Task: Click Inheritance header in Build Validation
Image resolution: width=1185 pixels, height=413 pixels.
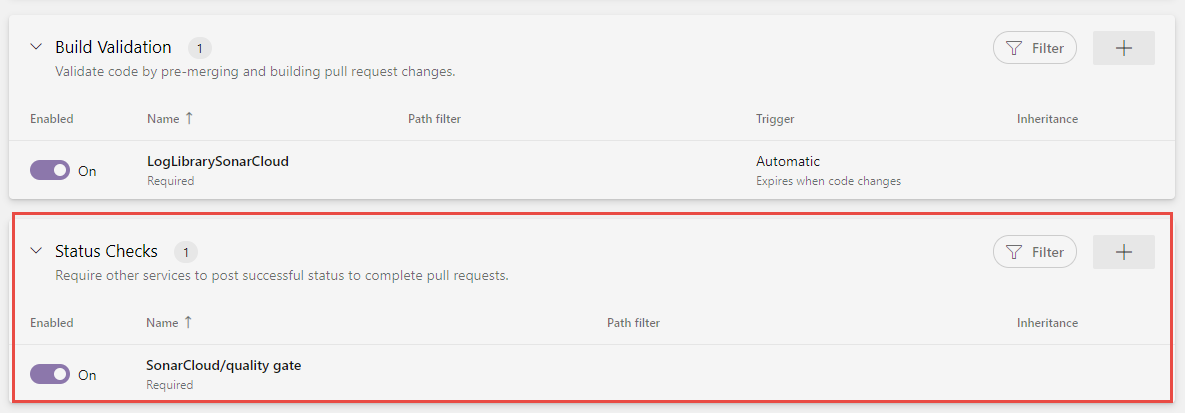Action: (x=1047, y=119)
